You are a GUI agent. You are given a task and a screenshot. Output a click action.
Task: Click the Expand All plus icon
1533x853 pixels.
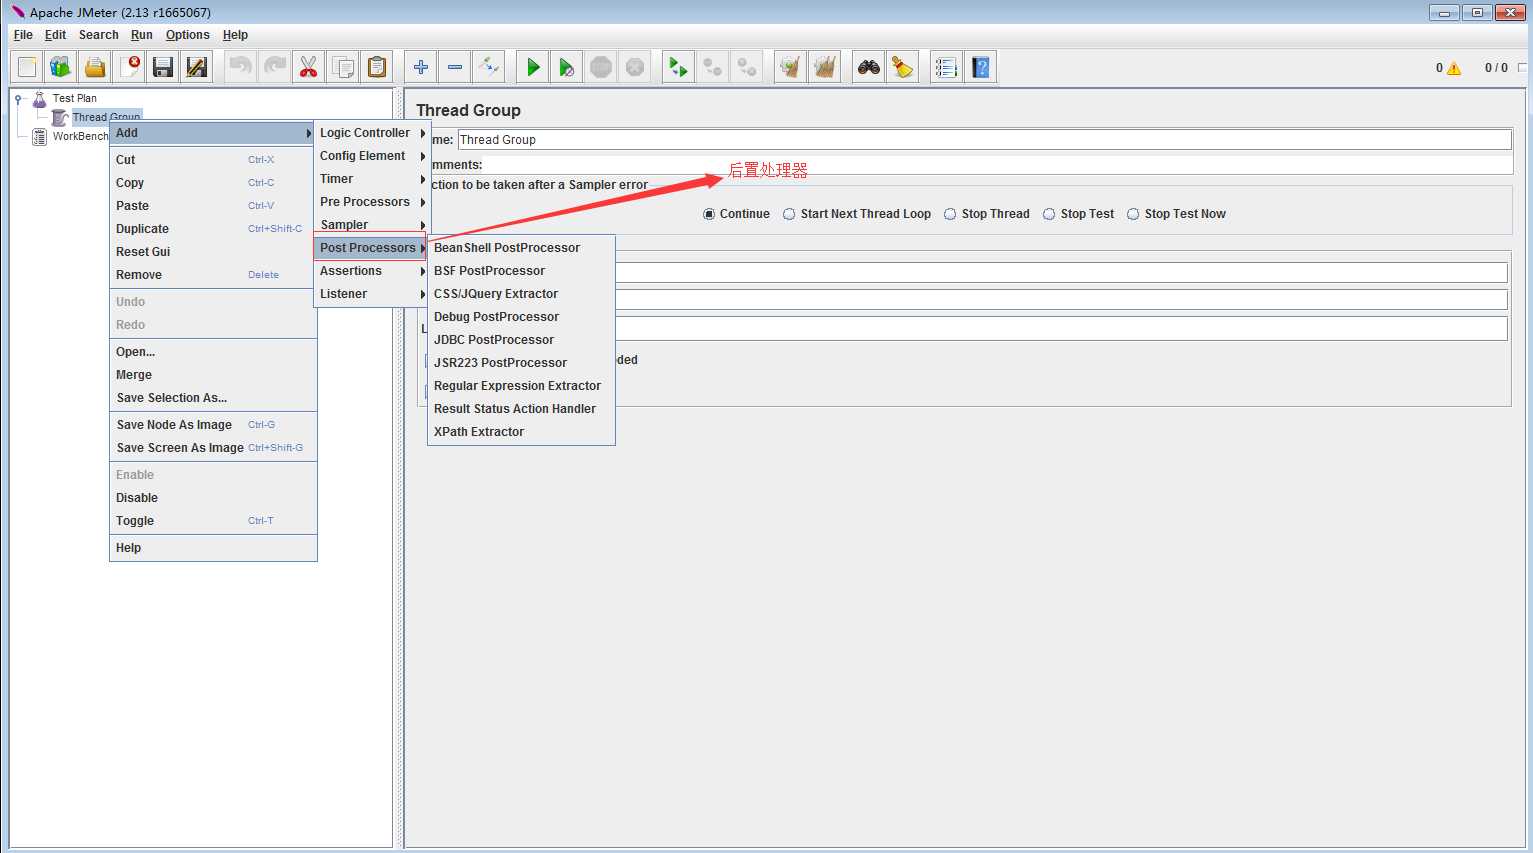click(x=421, y=67)
